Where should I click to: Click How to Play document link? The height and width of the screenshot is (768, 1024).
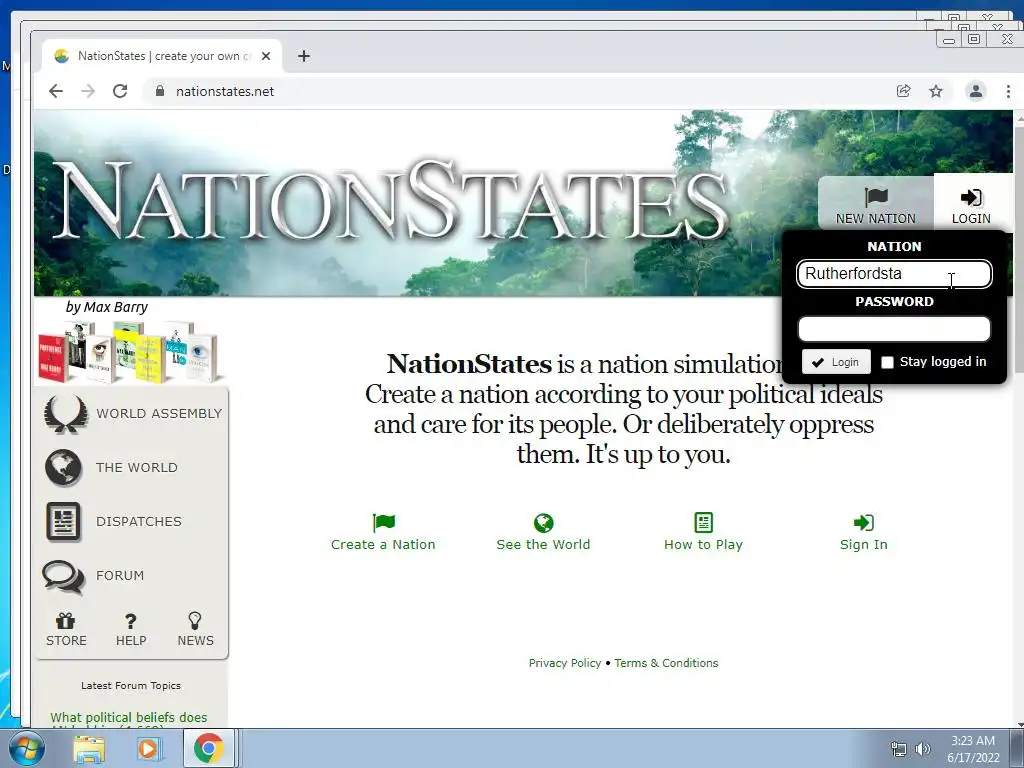click(703, 532)
